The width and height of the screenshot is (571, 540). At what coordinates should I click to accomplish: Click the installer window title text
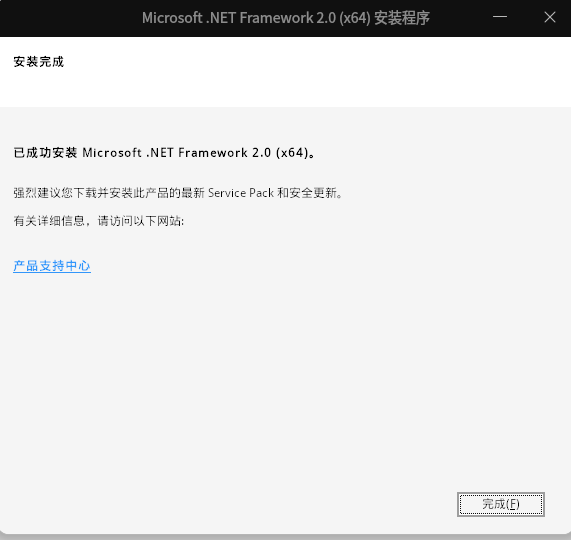[x=286, y=18]
